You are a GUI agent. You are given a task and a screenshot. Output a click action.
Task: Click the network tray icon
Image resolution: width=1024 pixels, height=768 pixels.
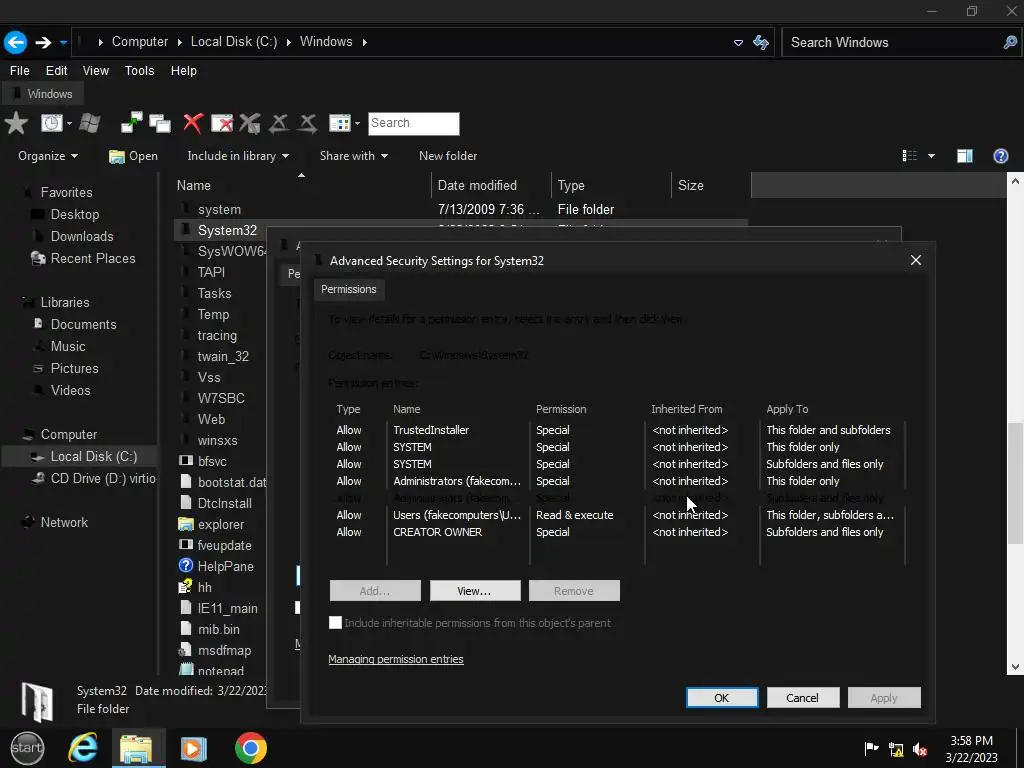pos(896,749)
